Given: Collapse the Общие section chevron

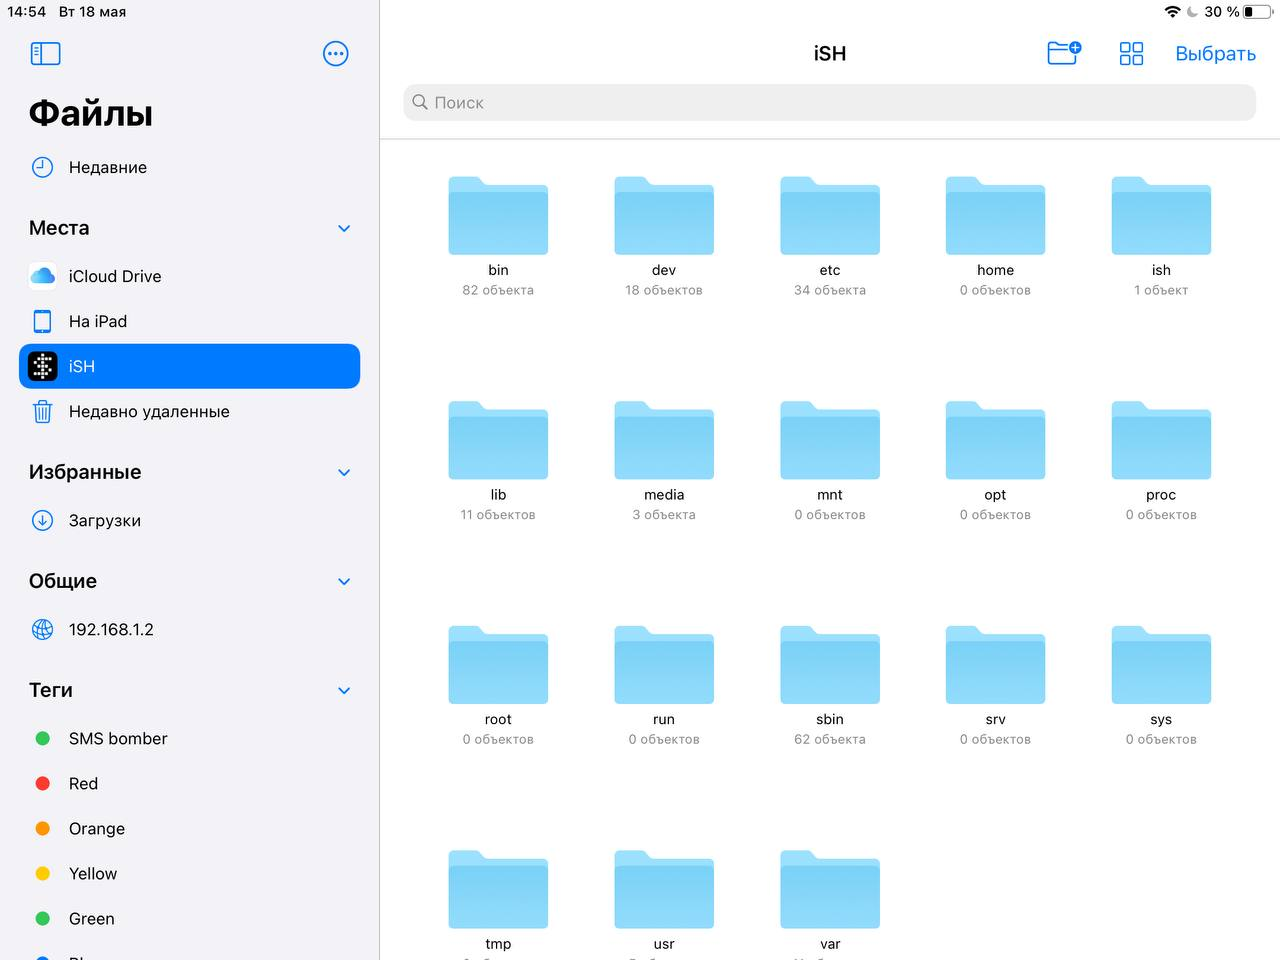Looking at the screenshot, I should click(344, 582).
